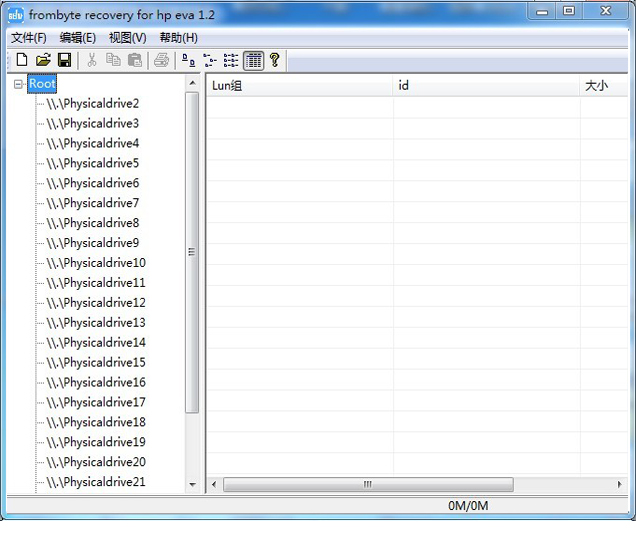Viewport: 636px width, 547px height.
Task: Select the details view toolbar icon
Action: pos(253,61)
